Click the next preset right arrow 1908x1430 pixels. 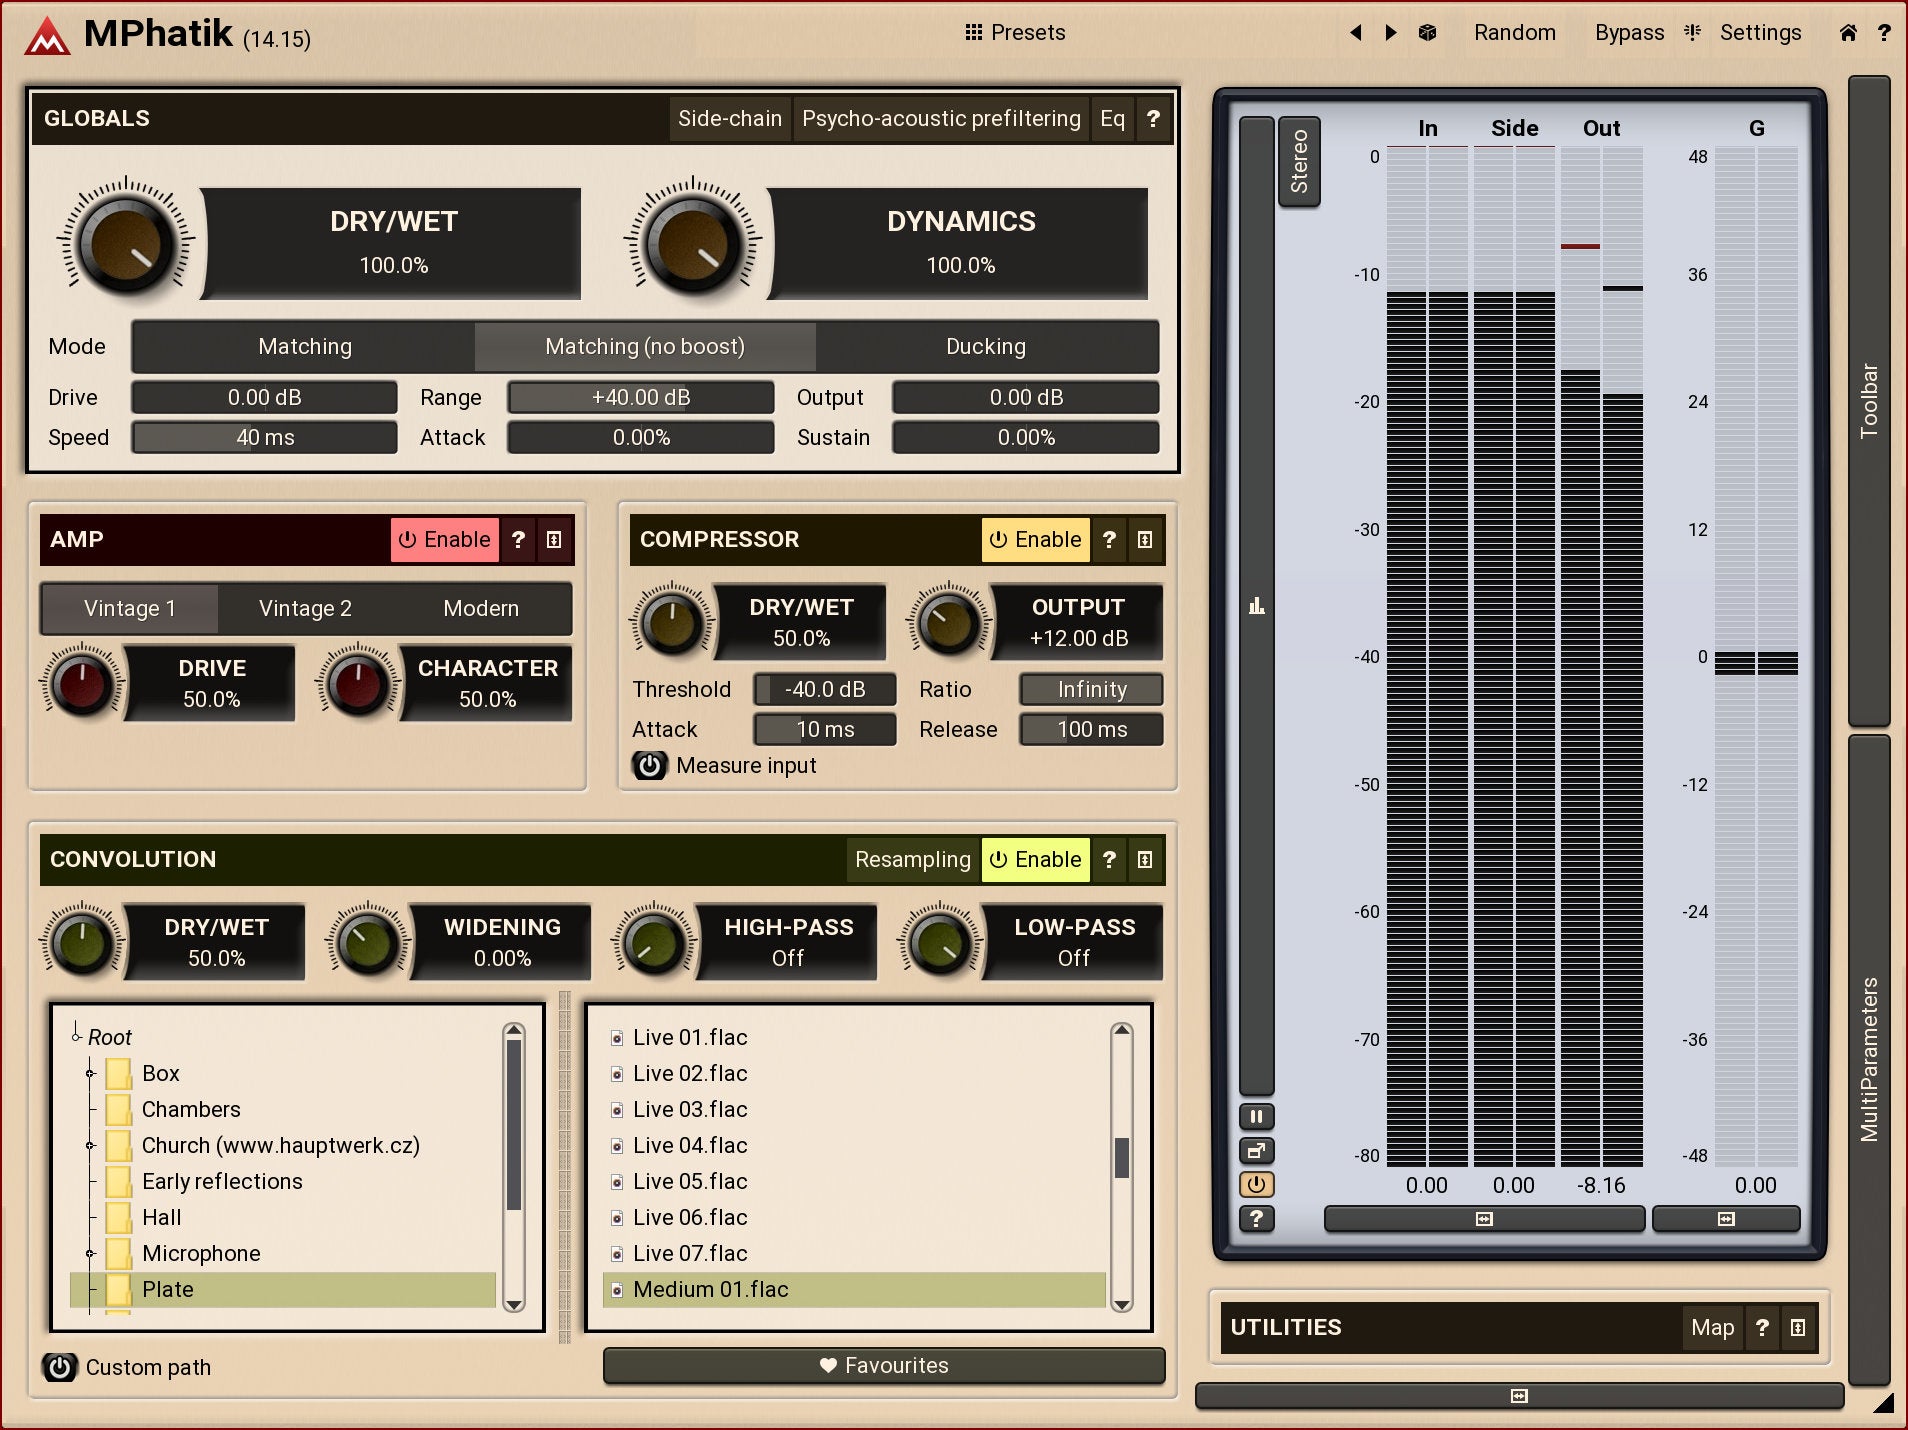click(x=1391, y=33)
